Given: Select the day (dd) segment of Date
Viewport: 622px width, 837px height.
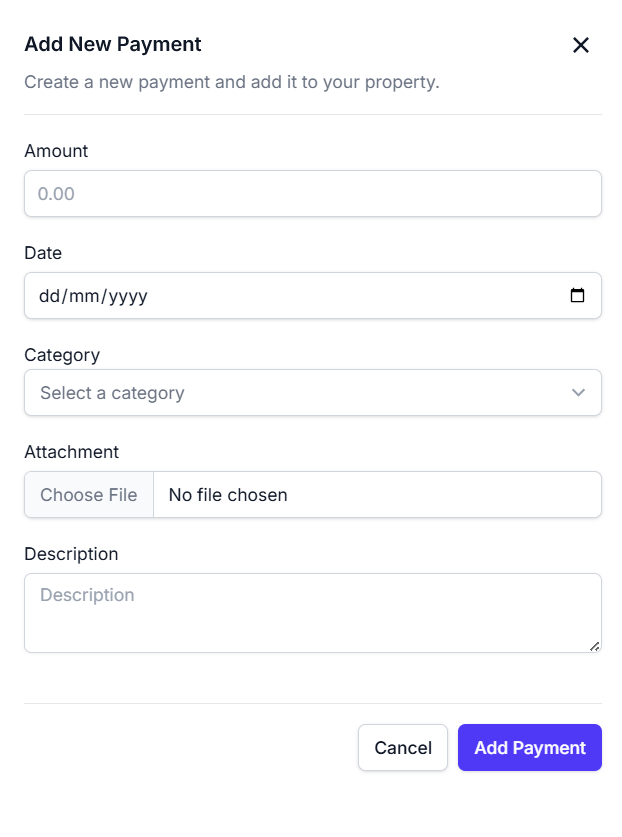Looking at the screenshot, I should point(49,296).
